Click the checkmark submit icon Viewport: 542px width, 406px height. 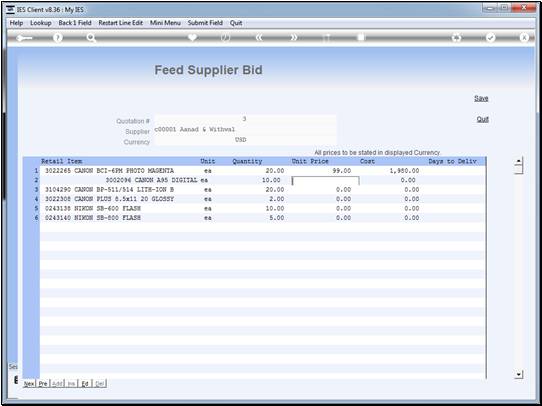490,38
